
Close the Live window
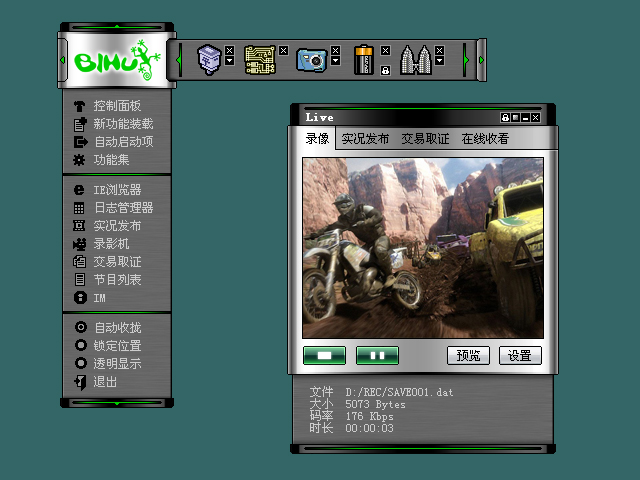[536, 118]
